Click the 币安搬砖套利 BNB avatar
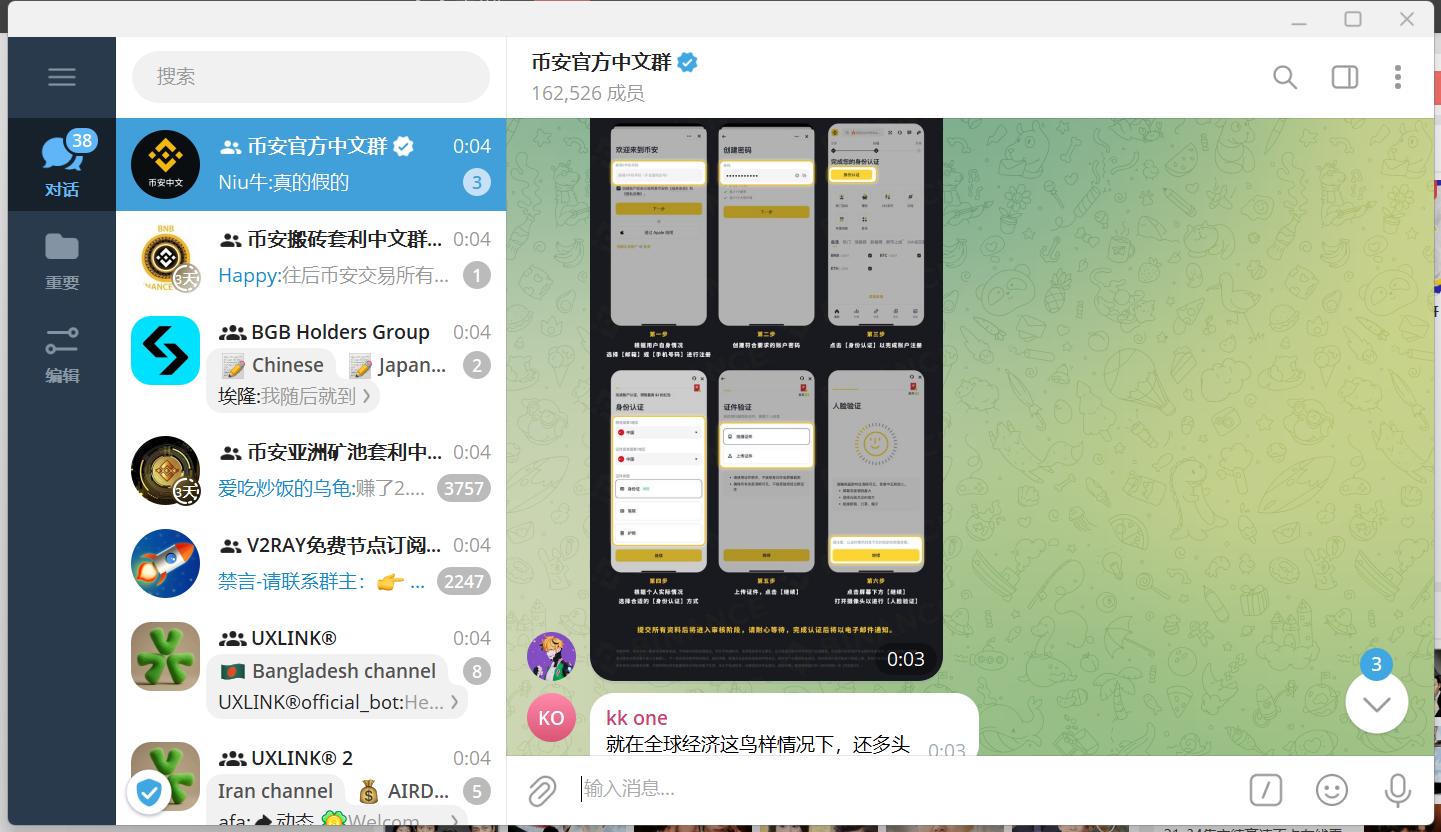 click(x=166, y=258)
